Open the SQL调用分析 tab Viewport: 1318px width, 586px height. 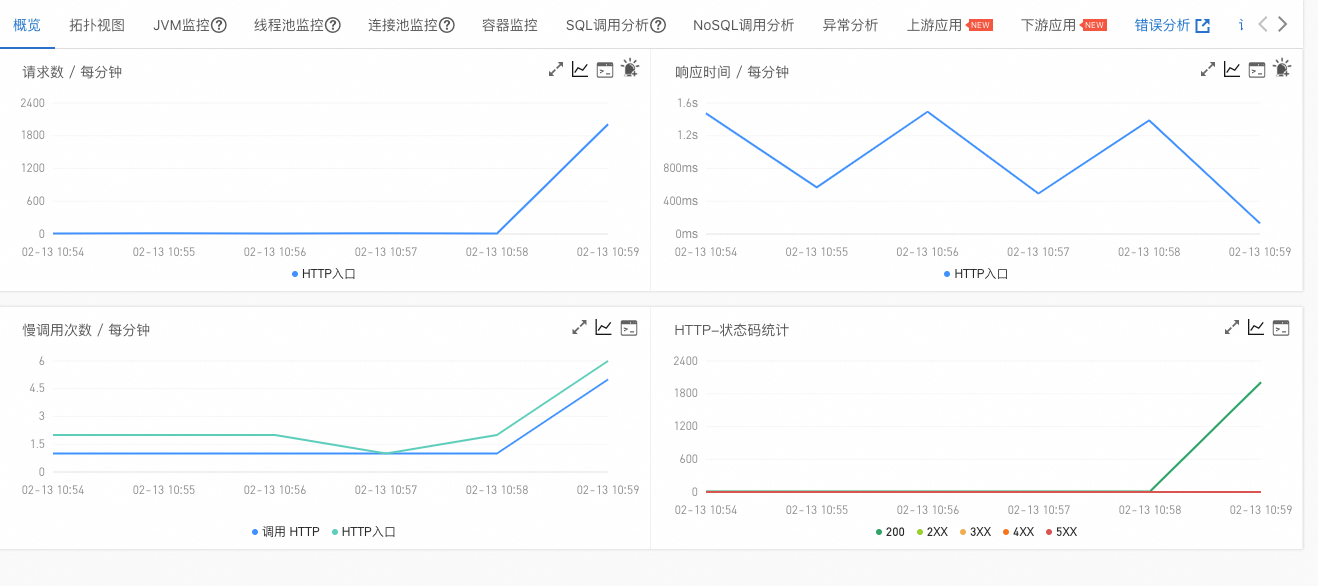point(607,25)
